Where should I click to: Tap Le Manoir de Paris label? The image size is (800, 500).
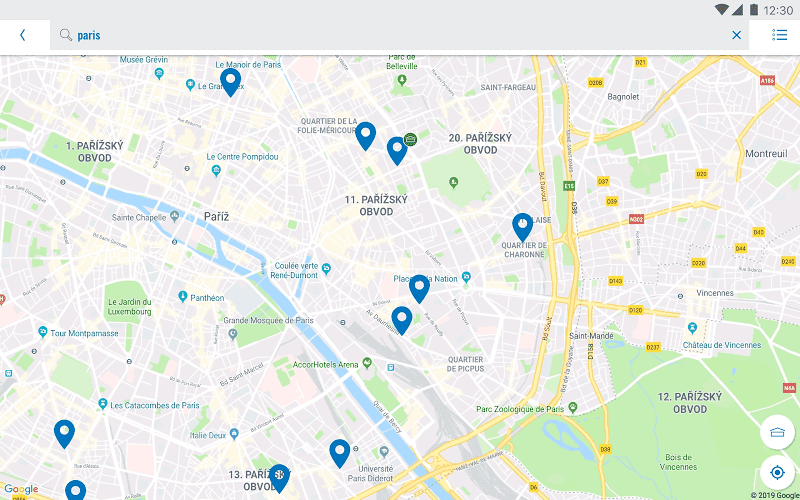pyautogui.click(x=248, y=65)
